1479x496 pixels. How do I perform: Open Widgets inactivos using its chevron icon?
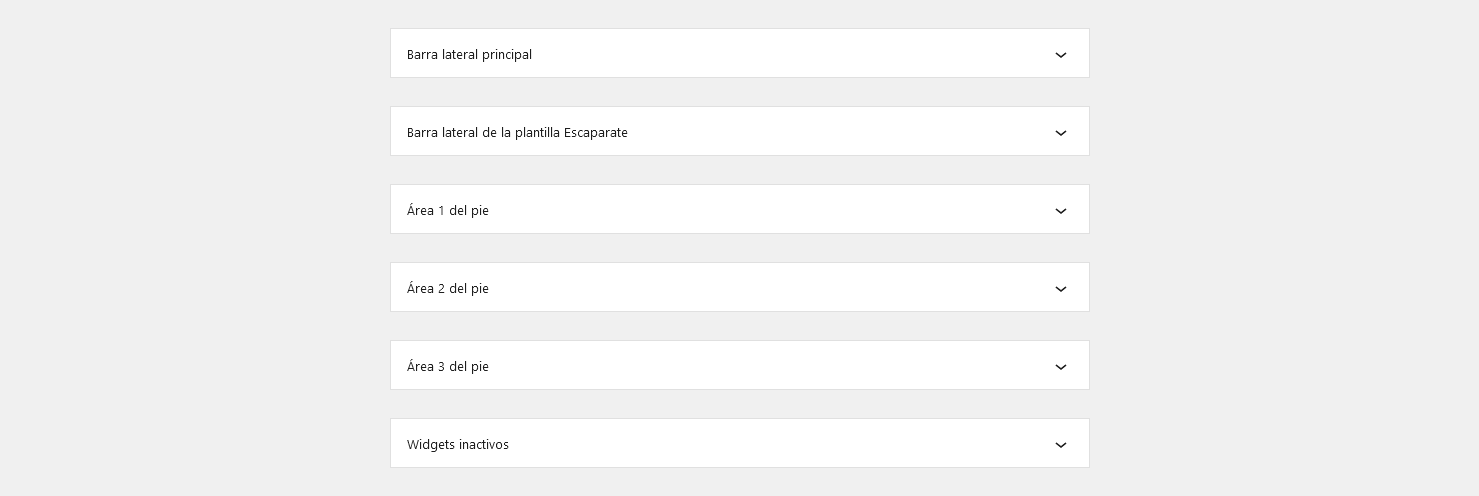click(1061, 445)
